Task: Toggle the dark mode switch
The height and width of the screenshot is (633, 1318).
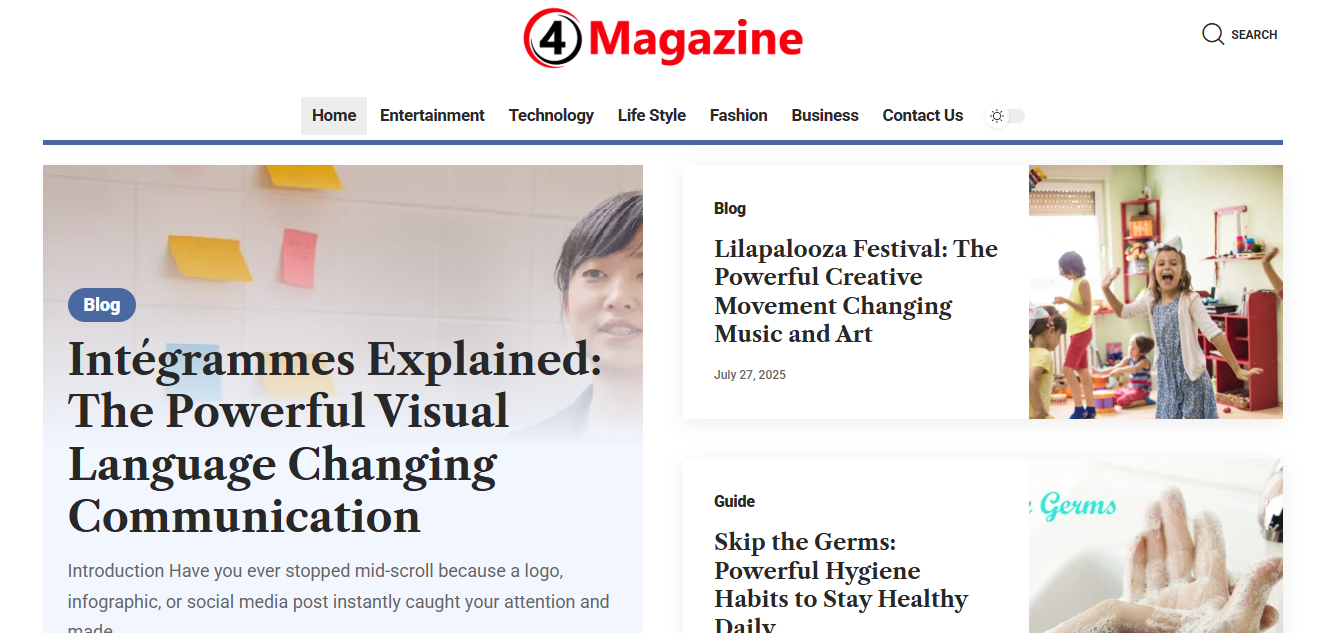Action: 1006,116
